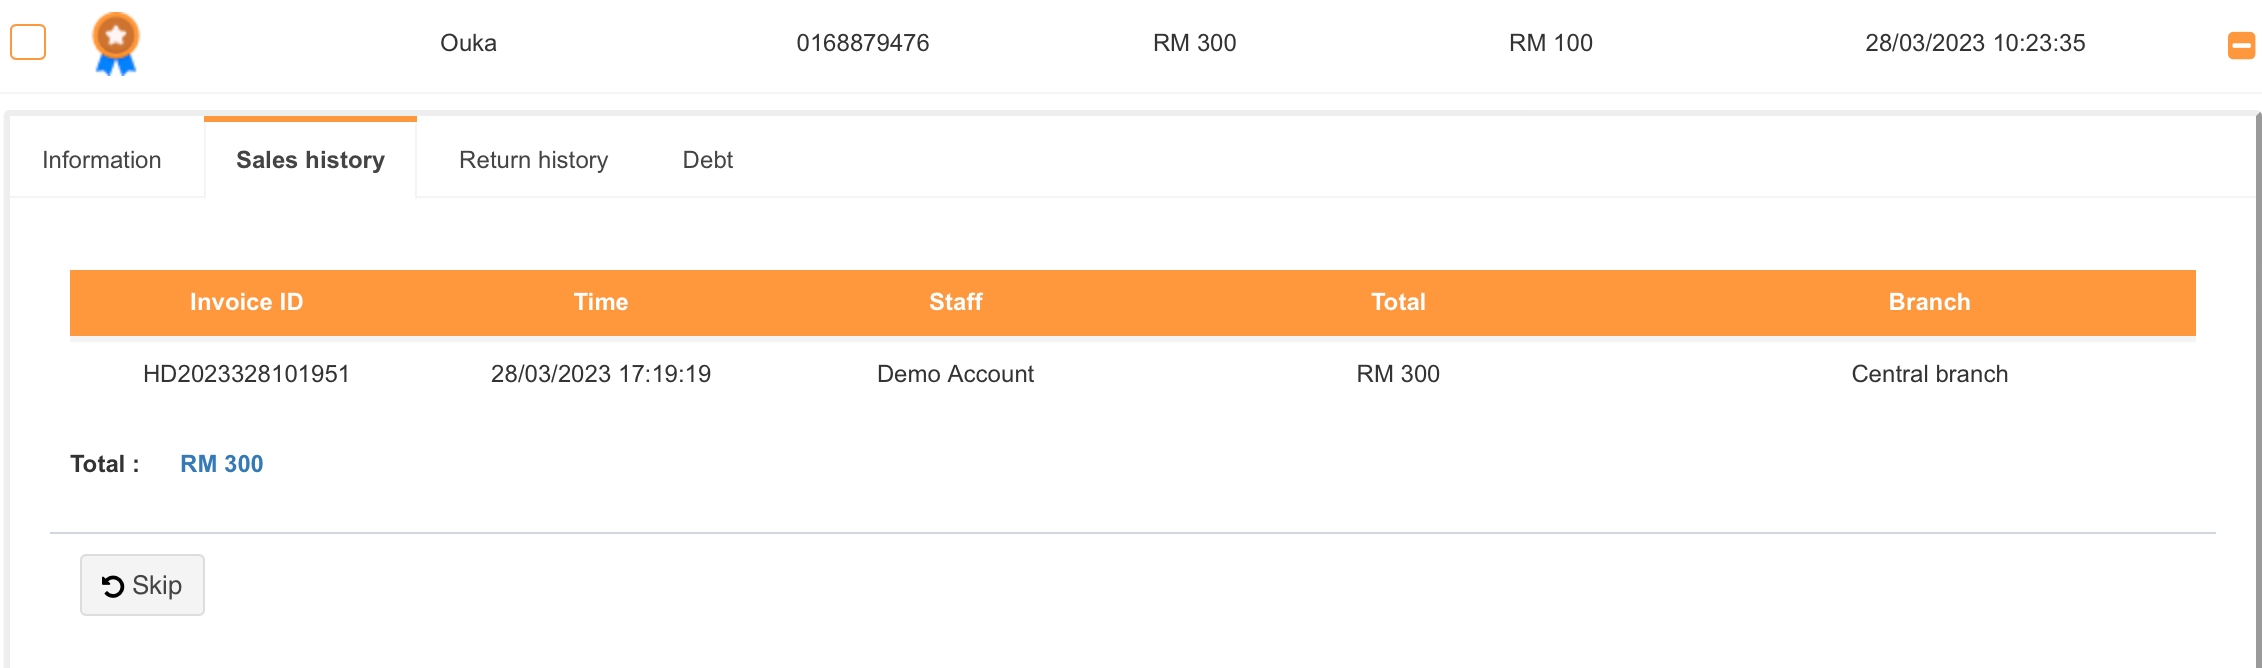Click the Time column header
2262x668 pixels.
click(601, 302)
